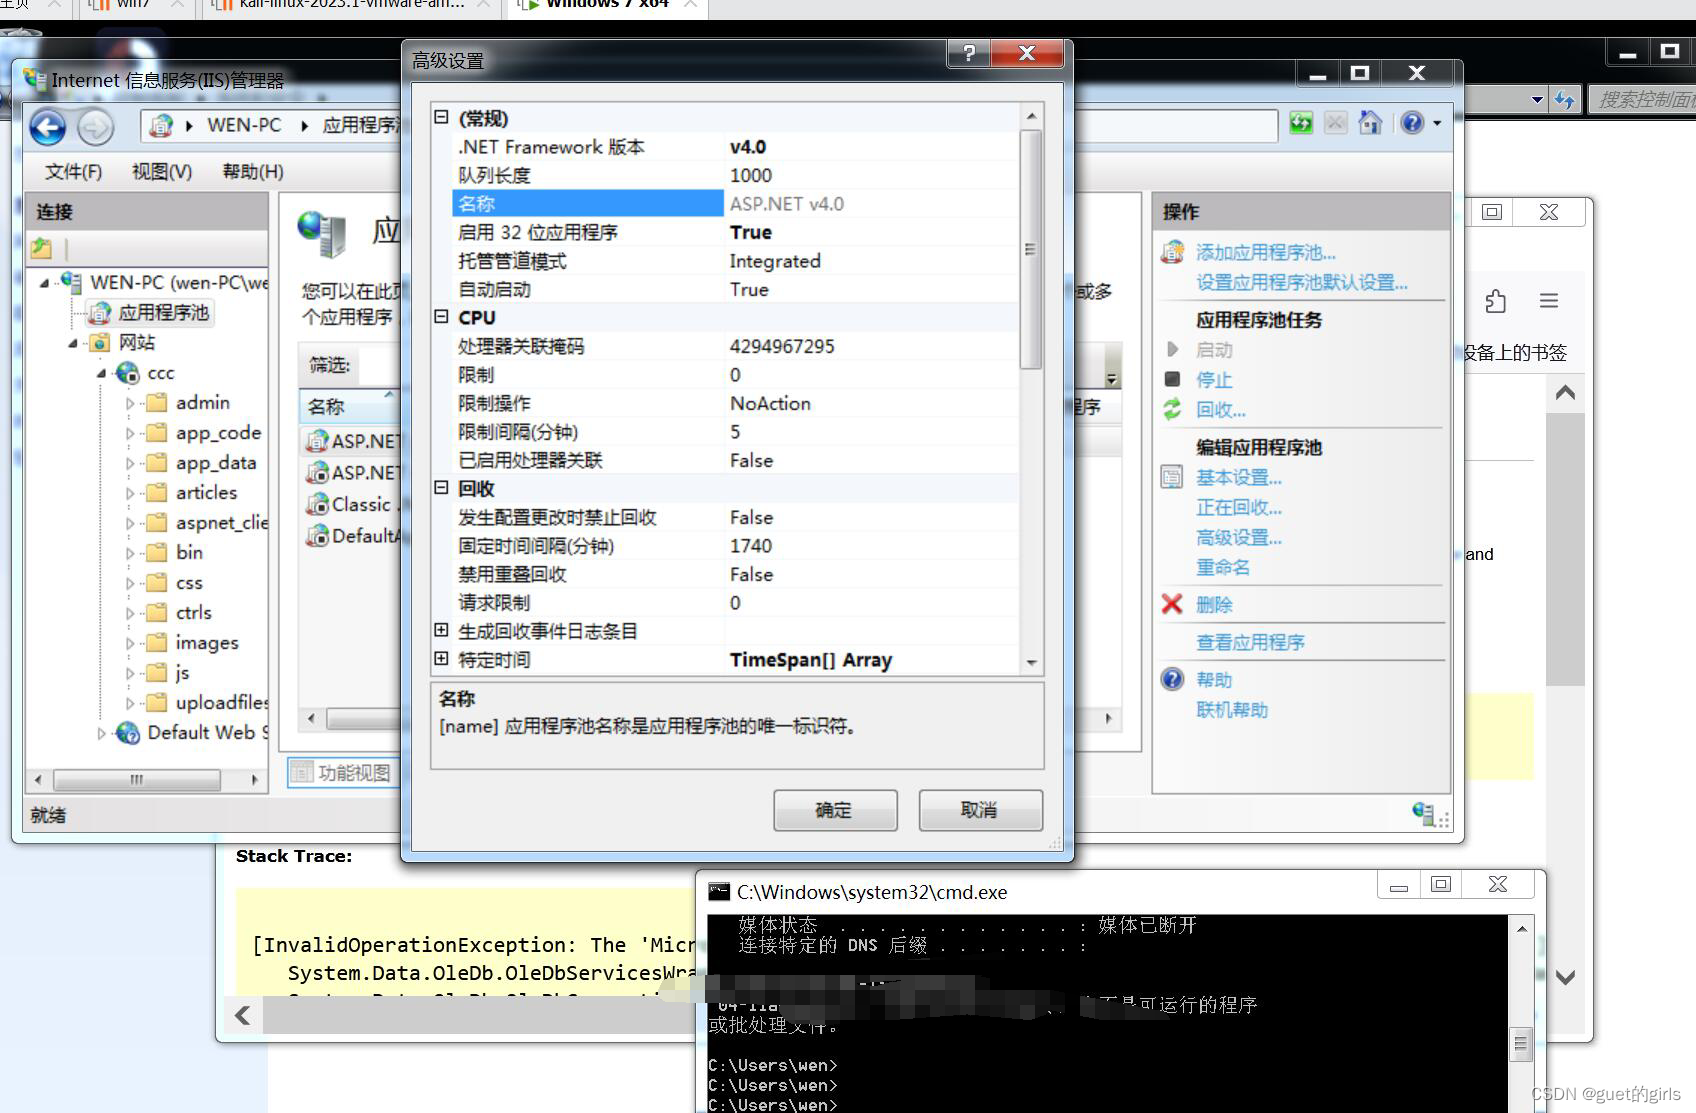Image resolution: width=1696 pixels, height=1113 pixels.
Task: Click the blue help icon in IIS toolbar
Action: tap(1412, 123)
